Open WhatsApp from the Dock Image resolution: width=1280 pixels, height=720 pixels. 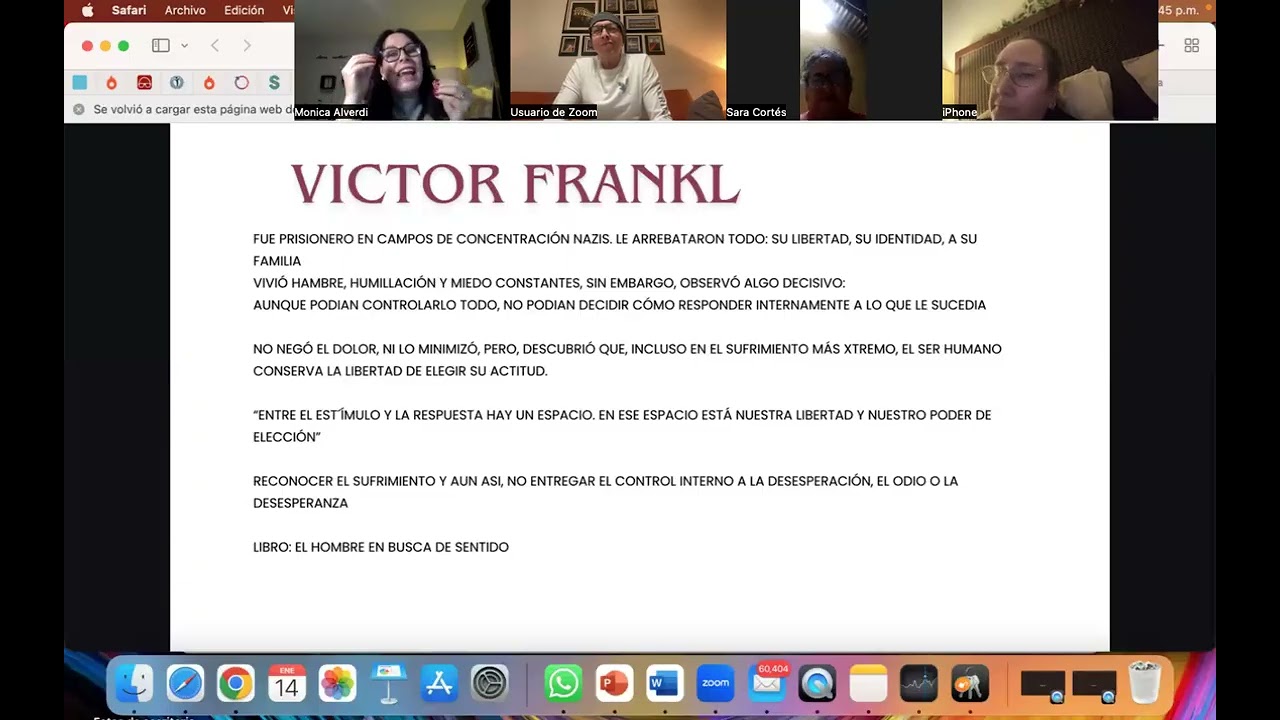[563, 684]
